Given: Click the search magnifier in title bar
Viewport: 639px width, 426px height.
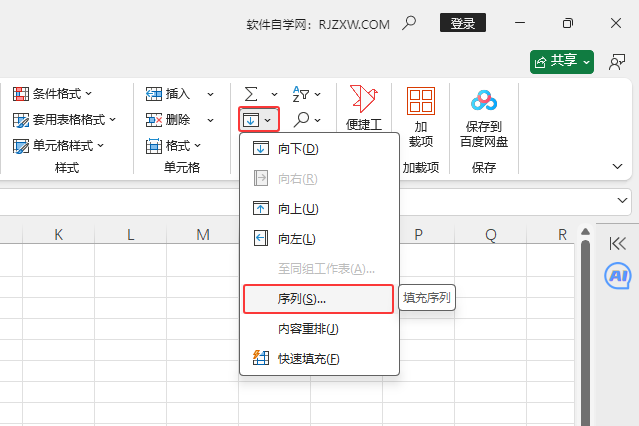Looking at the screenshot, I should pyautogui.click(x=409, y=23).
